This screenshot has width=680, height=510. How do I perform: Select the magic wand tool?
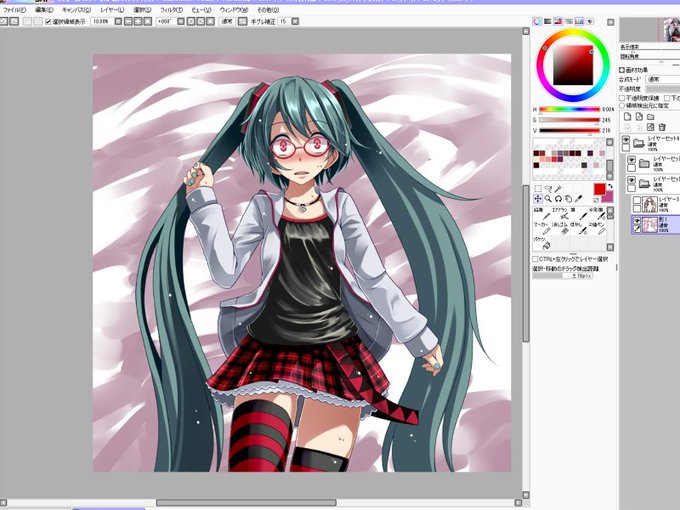pyautogui.click(x=558, y=189)
